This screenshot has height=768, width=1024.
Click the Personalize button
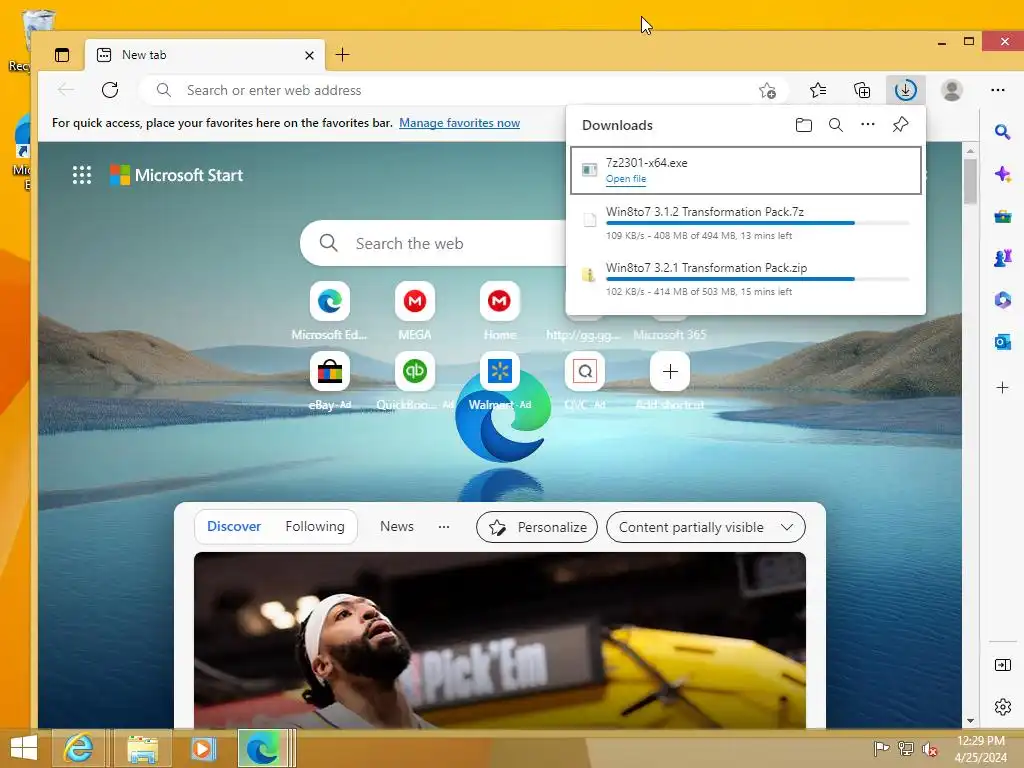[x=537, y=527]
